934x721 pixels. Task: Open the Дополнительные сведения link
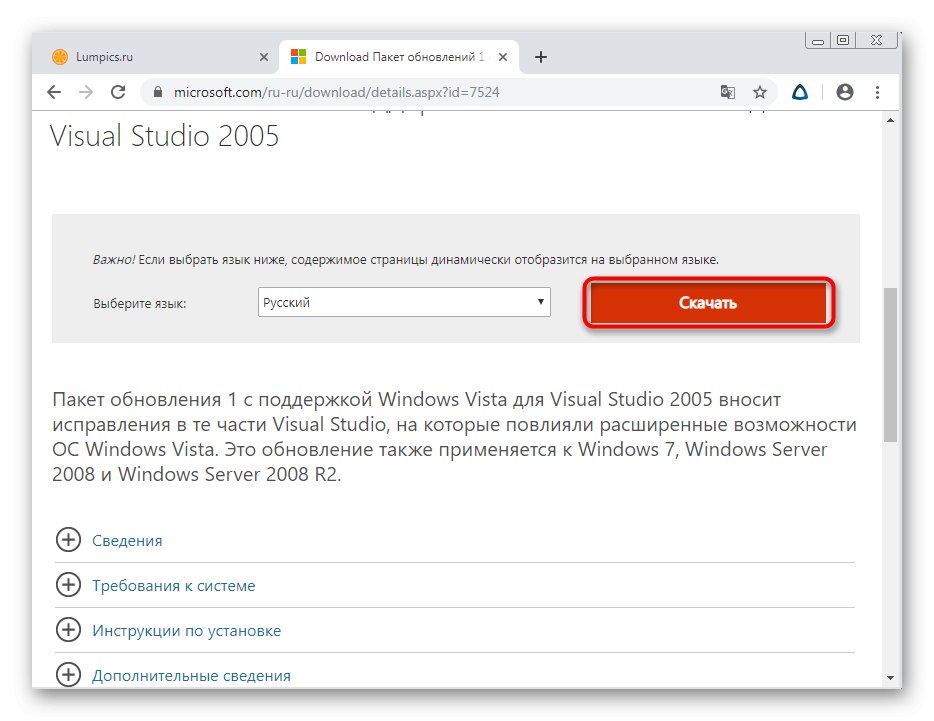(191, 676)
